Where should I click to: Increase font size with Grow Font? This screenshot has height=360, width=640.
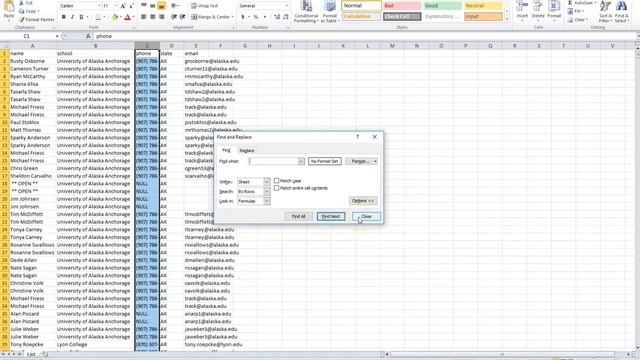123,6
